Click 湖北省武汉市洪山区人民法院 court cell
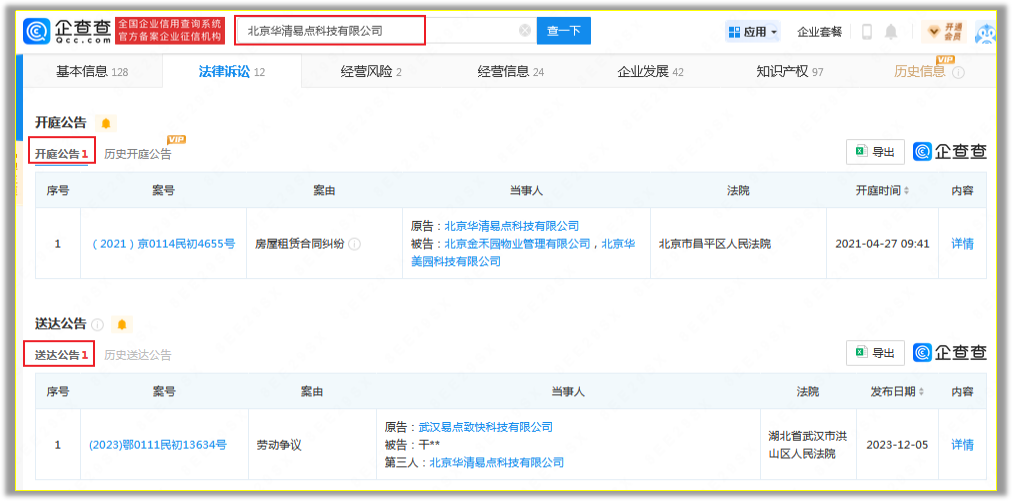 tap(808, 444)
